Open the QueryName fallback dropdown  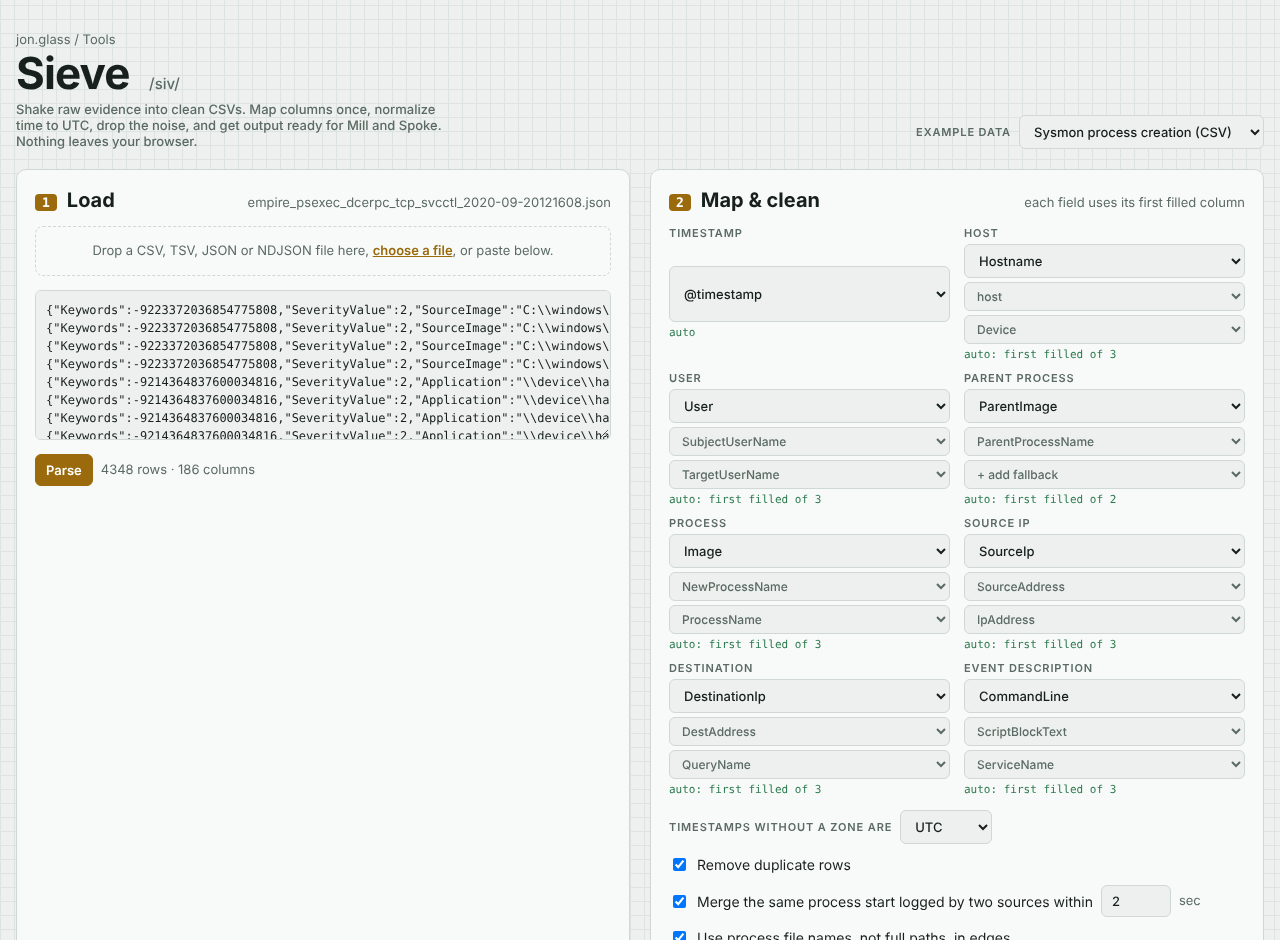[809, 765]
